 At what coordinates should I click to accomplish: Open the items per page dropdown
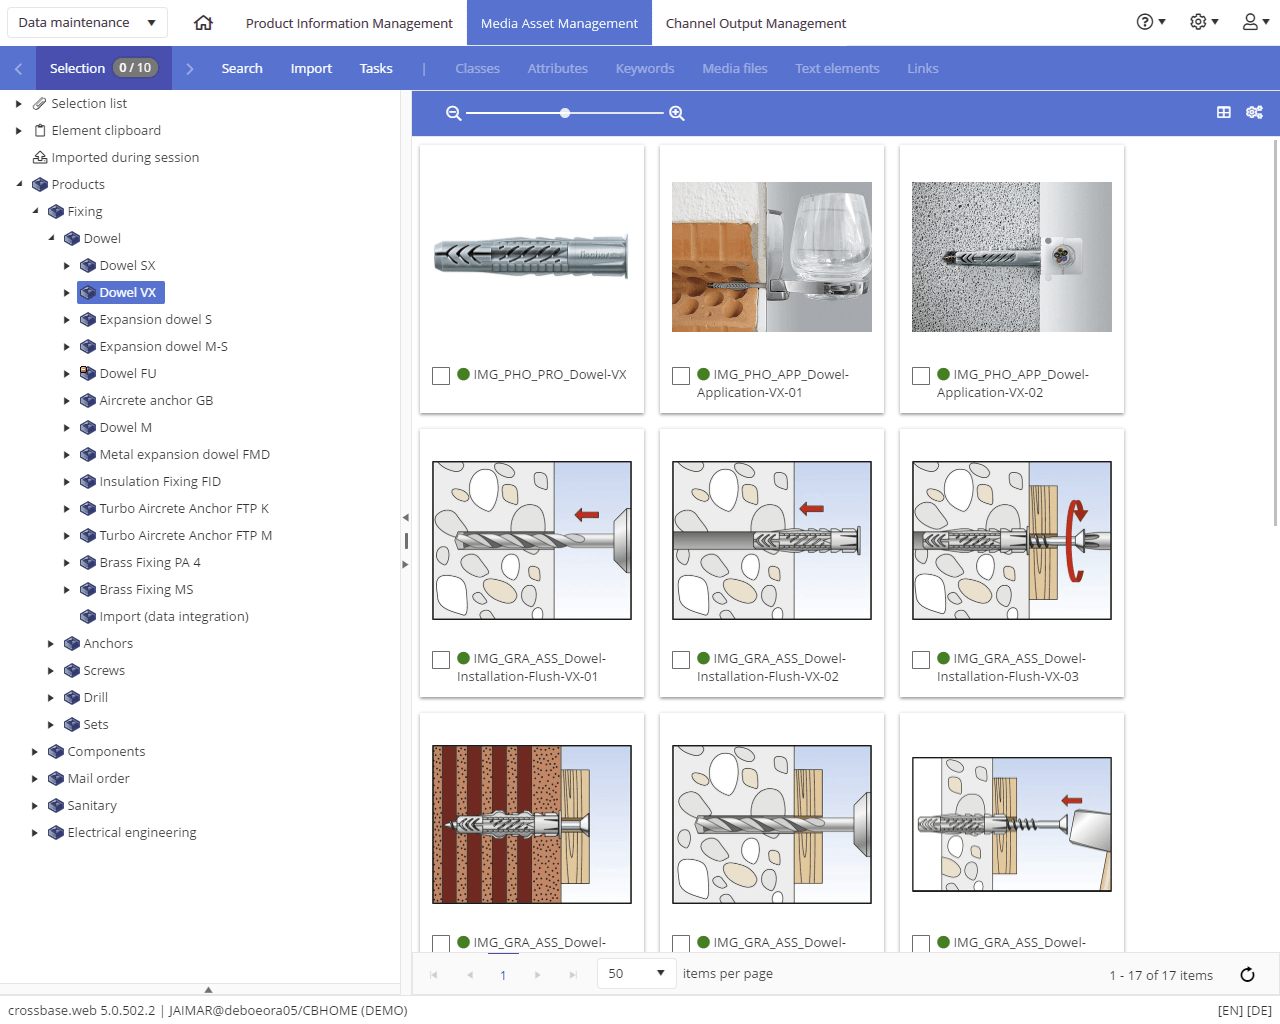pyautogui.click(x=637, y=973)
